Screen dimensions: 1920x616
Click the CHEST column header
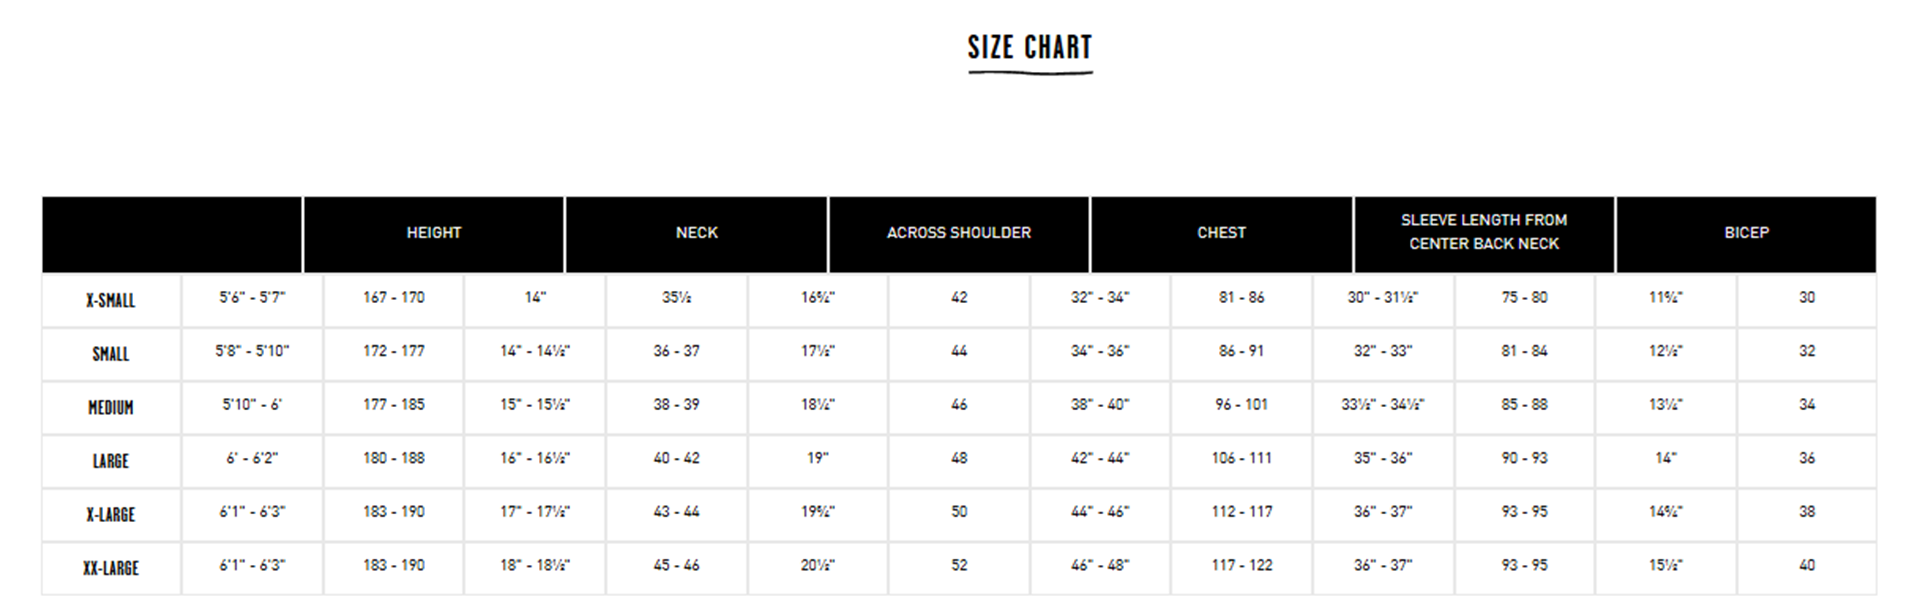coord(1222,233)
